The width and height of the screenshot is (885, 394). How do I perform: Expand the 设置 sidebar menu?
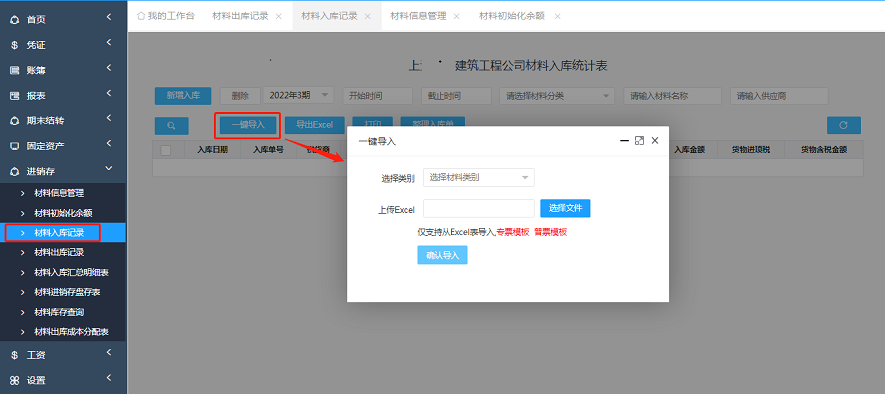109,378
